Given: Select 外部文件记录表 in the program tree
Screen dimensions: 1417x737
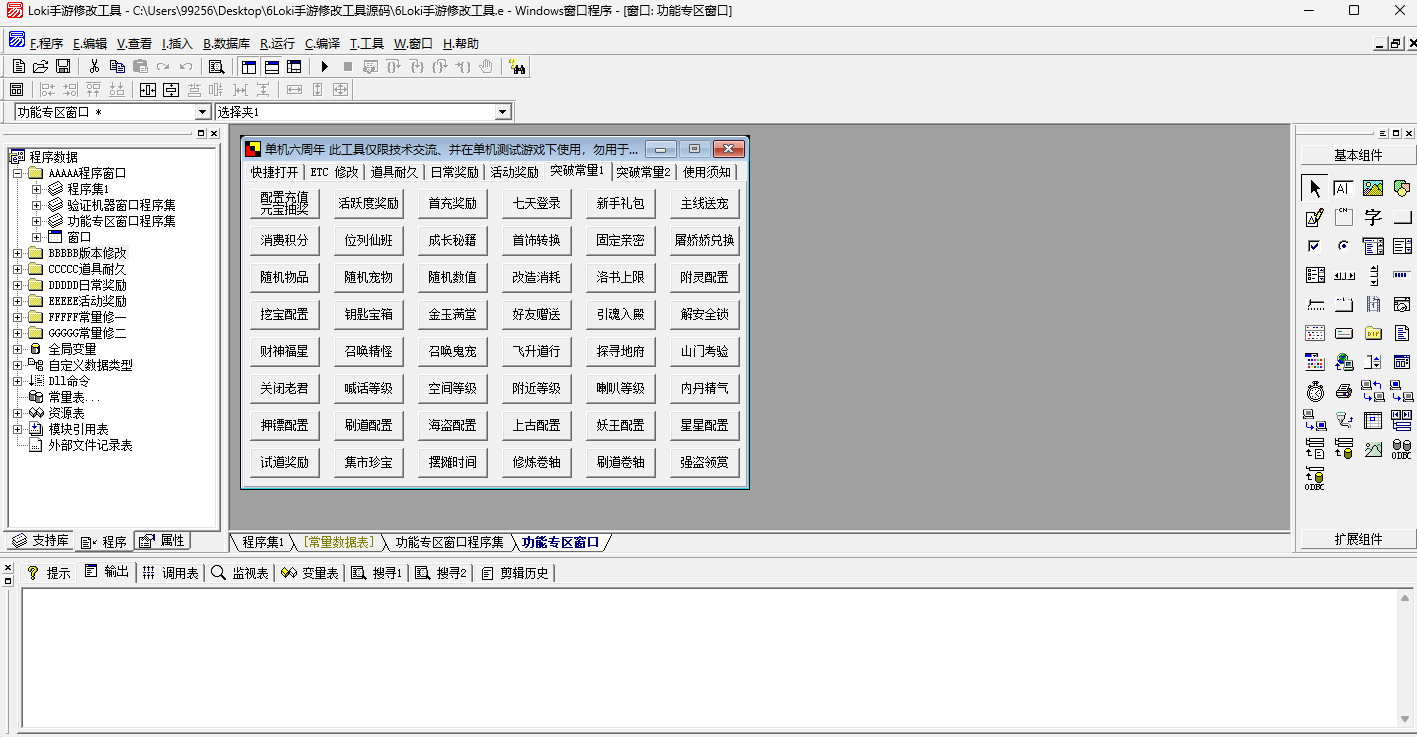Looking at the screenshot, I should (x=91, y=445).
